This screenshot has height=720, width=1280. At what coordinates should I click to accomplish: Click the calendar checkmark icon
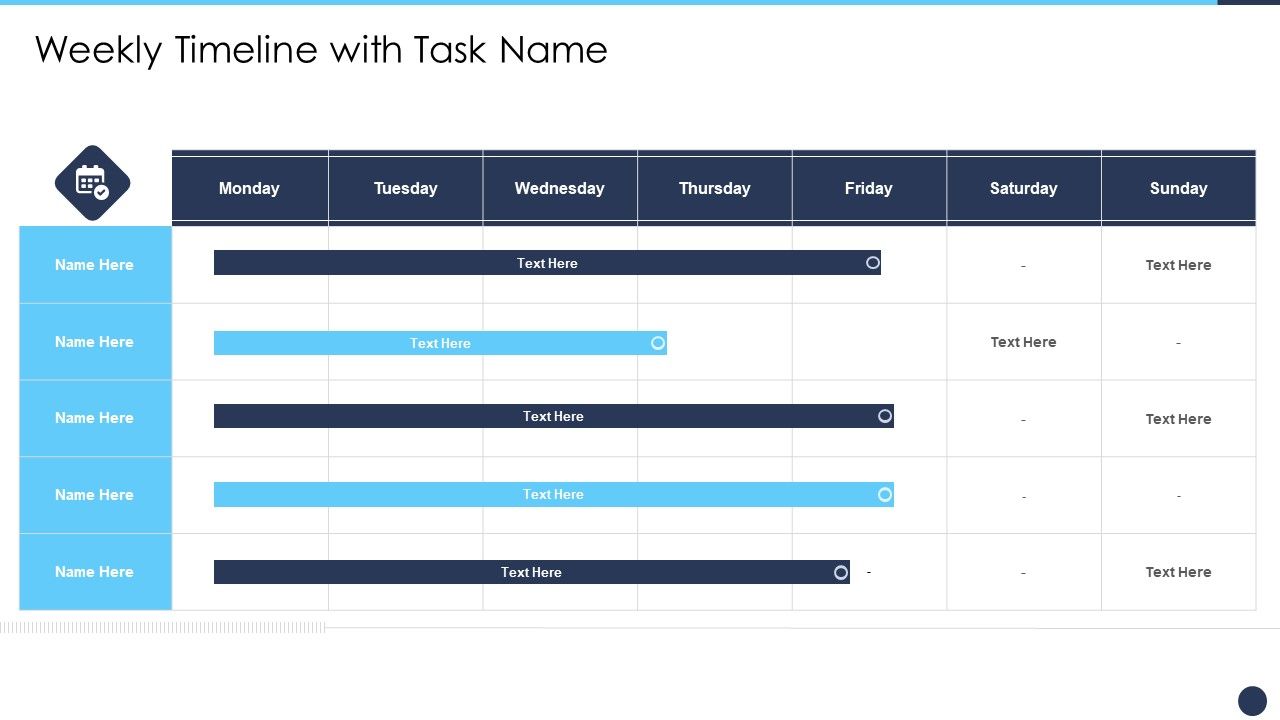click(x=92, y=184)
